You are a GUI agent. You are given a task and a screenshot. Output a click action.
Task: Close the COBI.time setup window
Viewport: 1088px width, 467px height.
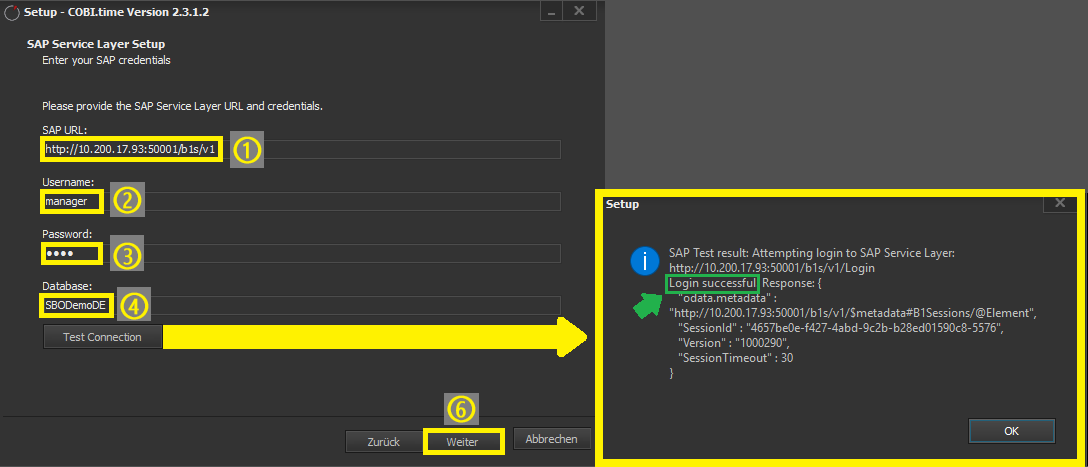(x=579, y=11)
